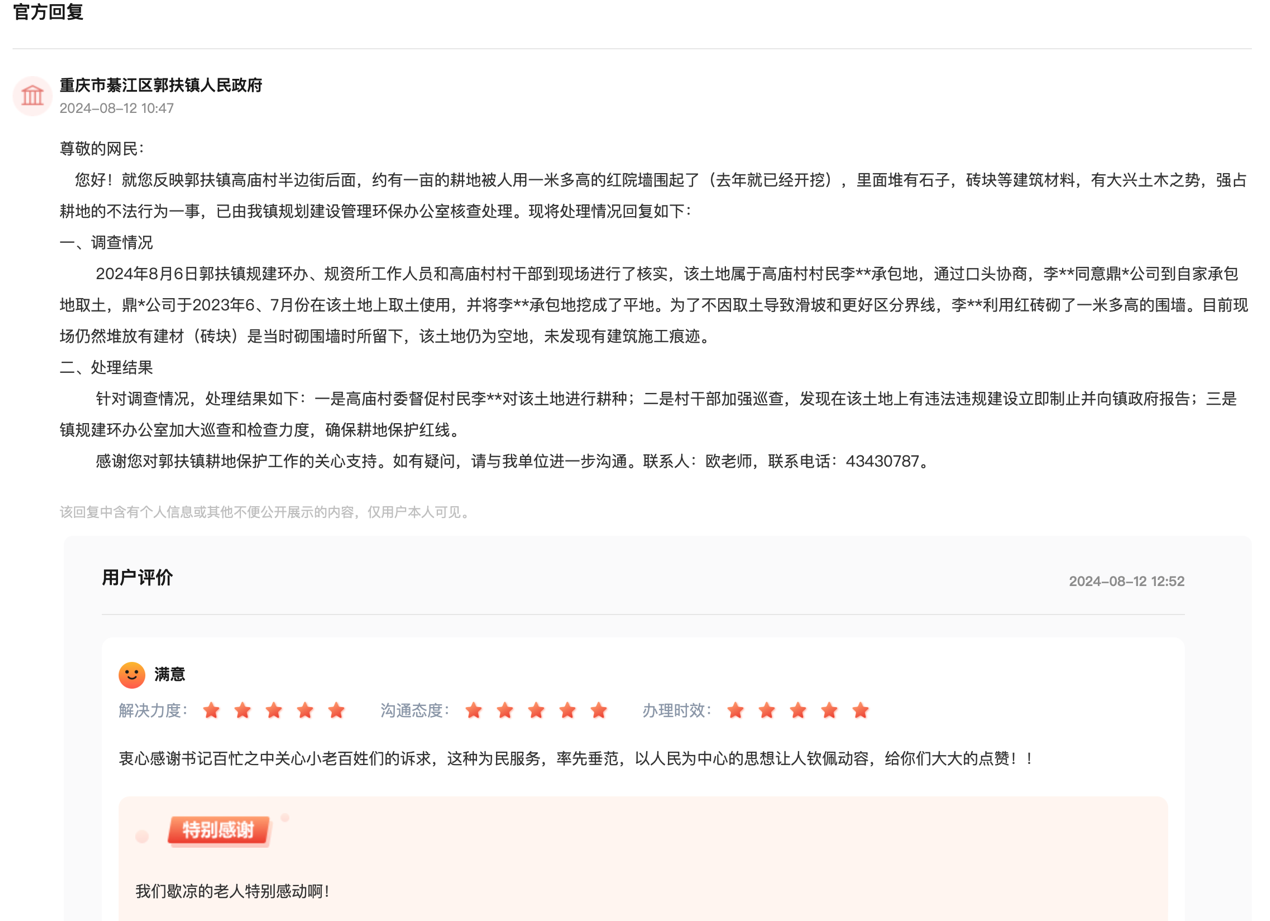Click the evaluation timestamp 2024-08-12 12:52
The height and width of the screenshot is (921, 1270).
coord(1127,580)
